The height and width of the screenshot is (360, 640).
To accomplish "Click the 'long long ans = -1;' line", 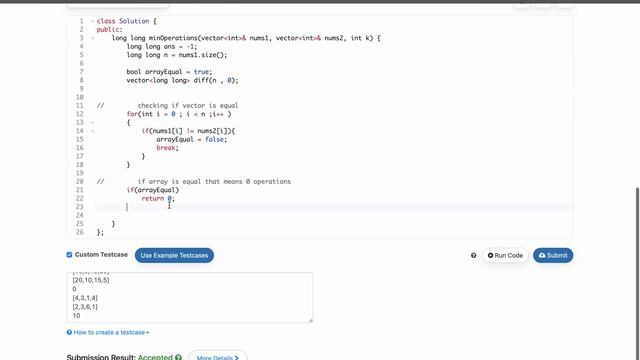I will [162, 47].
